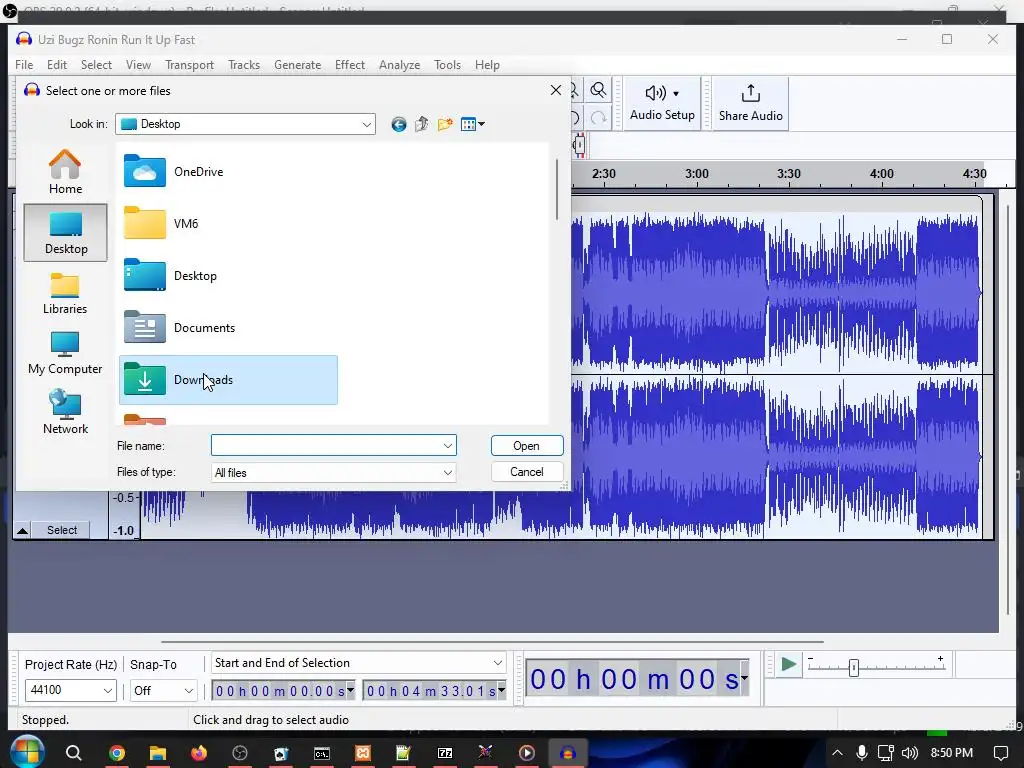
Task: Open the Analyze menu
Action: [x=399, y=65]
